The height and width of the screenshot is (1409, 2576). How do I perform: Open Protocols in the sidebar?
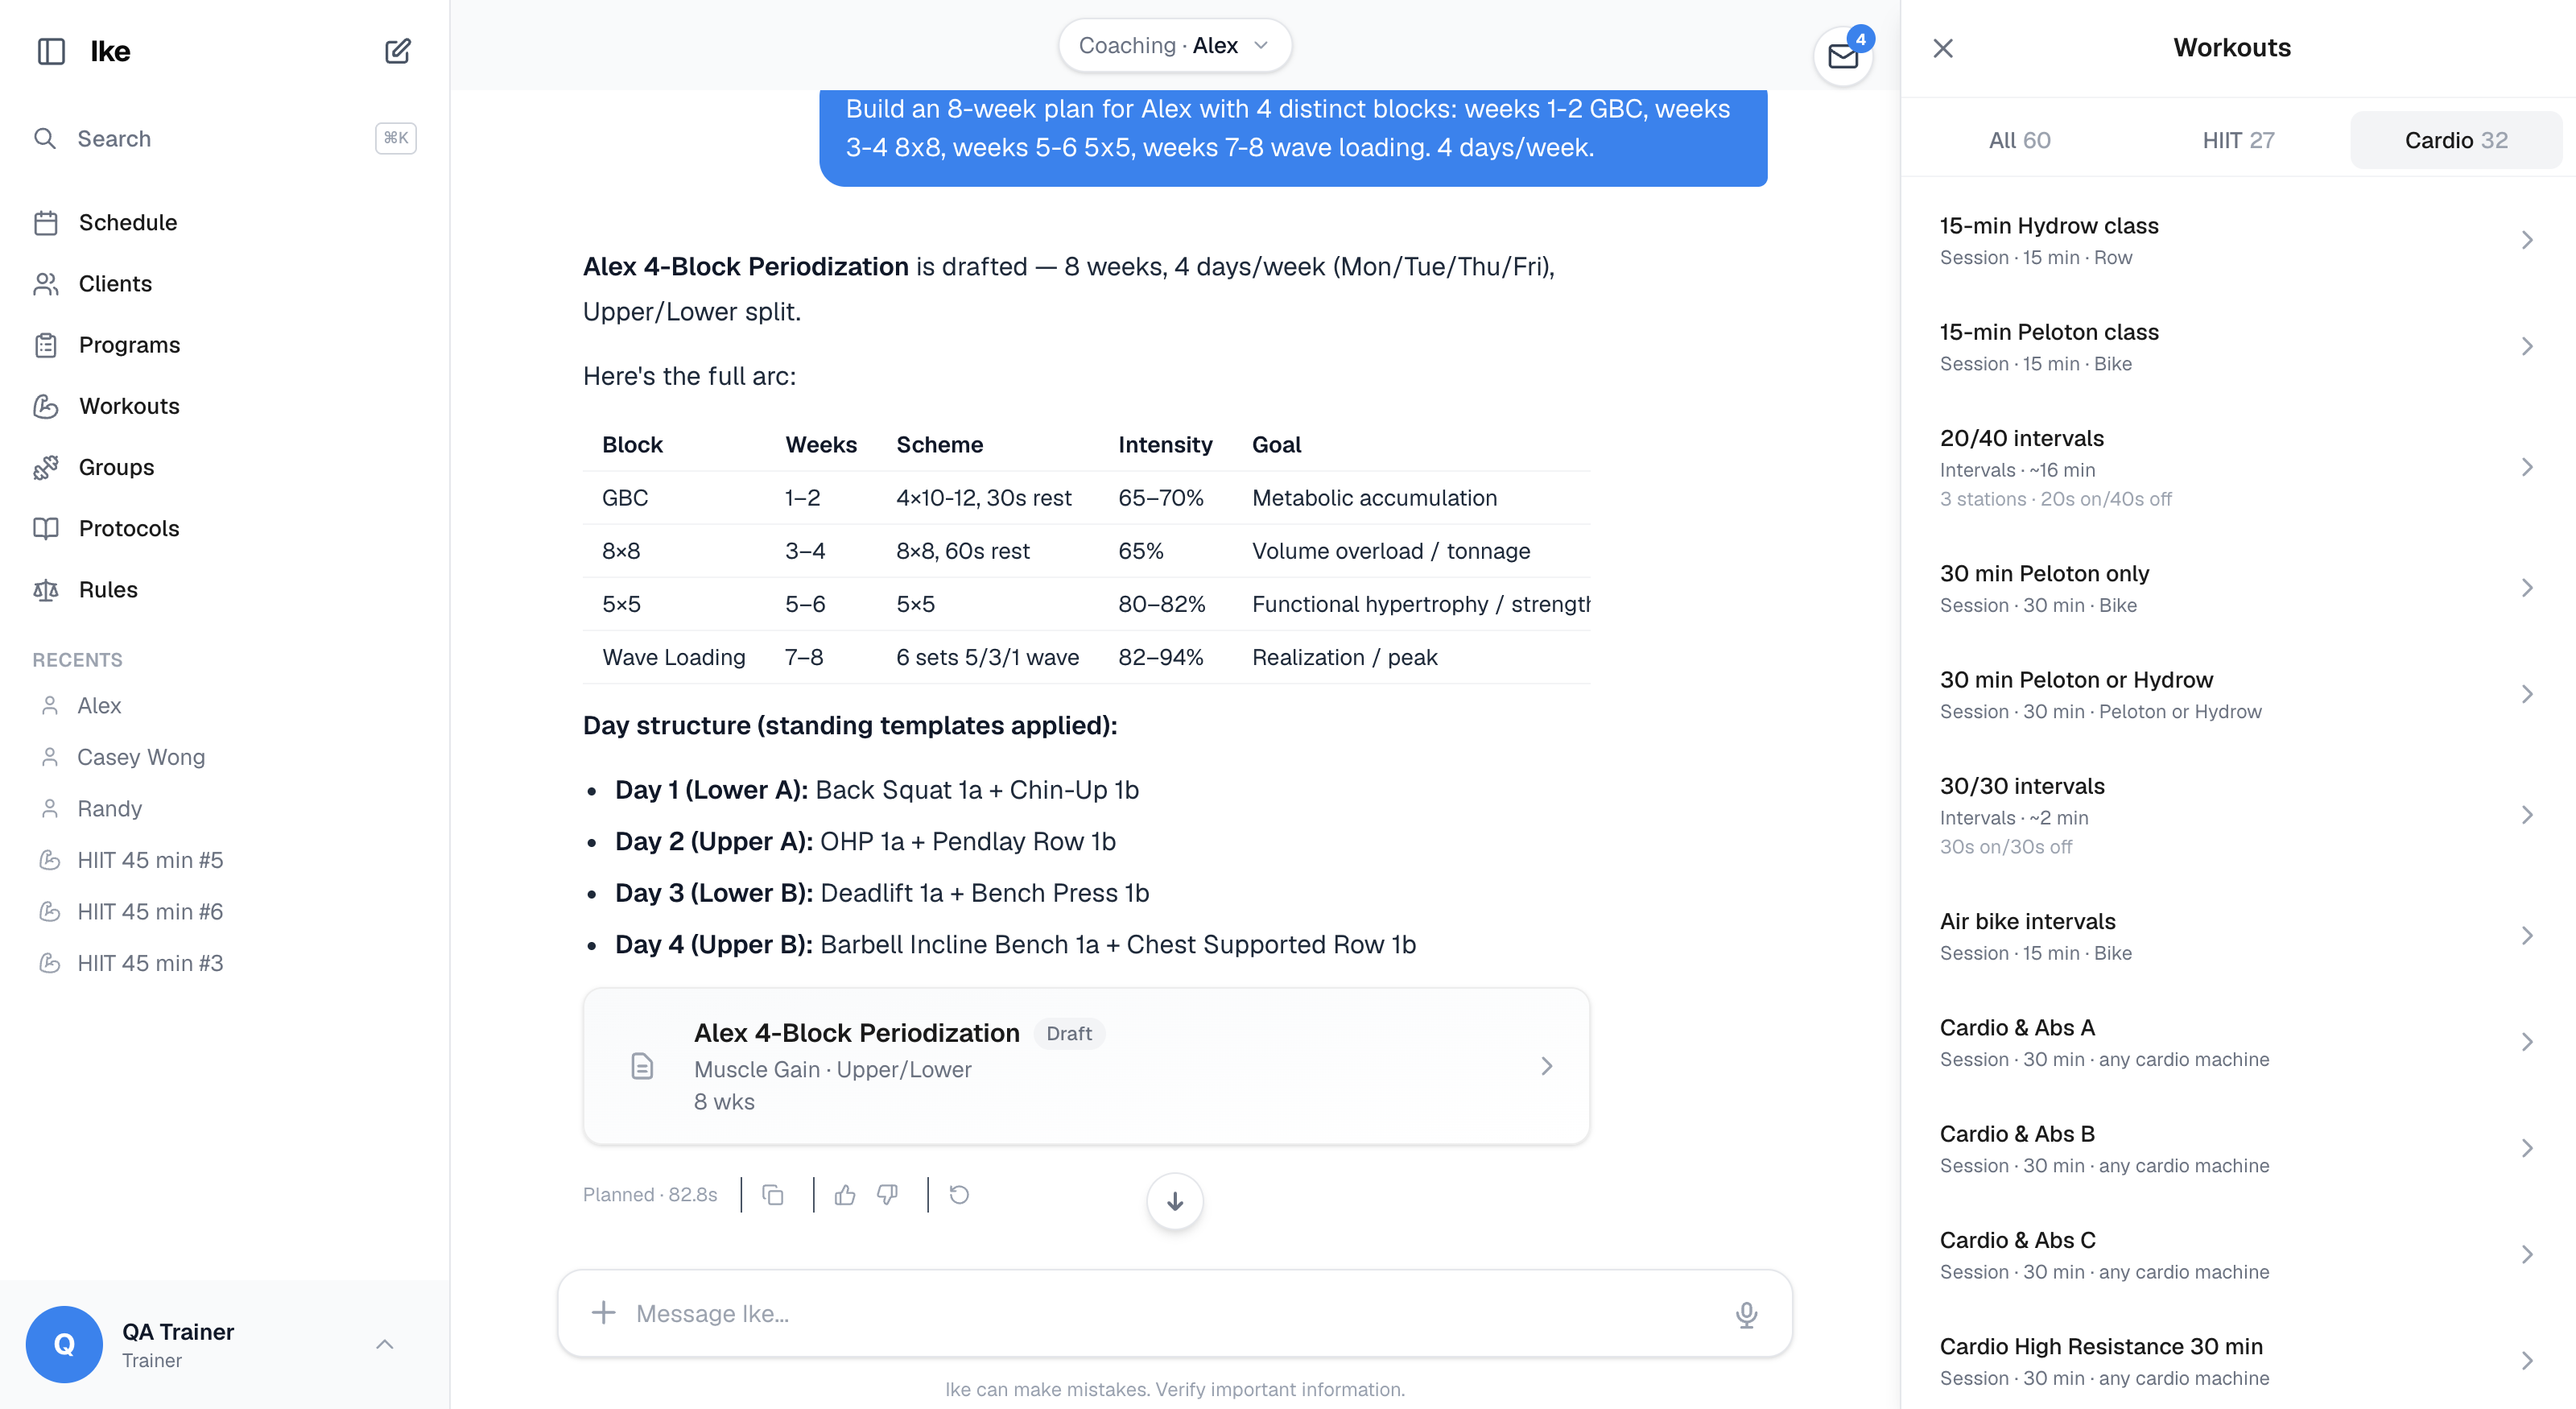(x=225, y=528)
